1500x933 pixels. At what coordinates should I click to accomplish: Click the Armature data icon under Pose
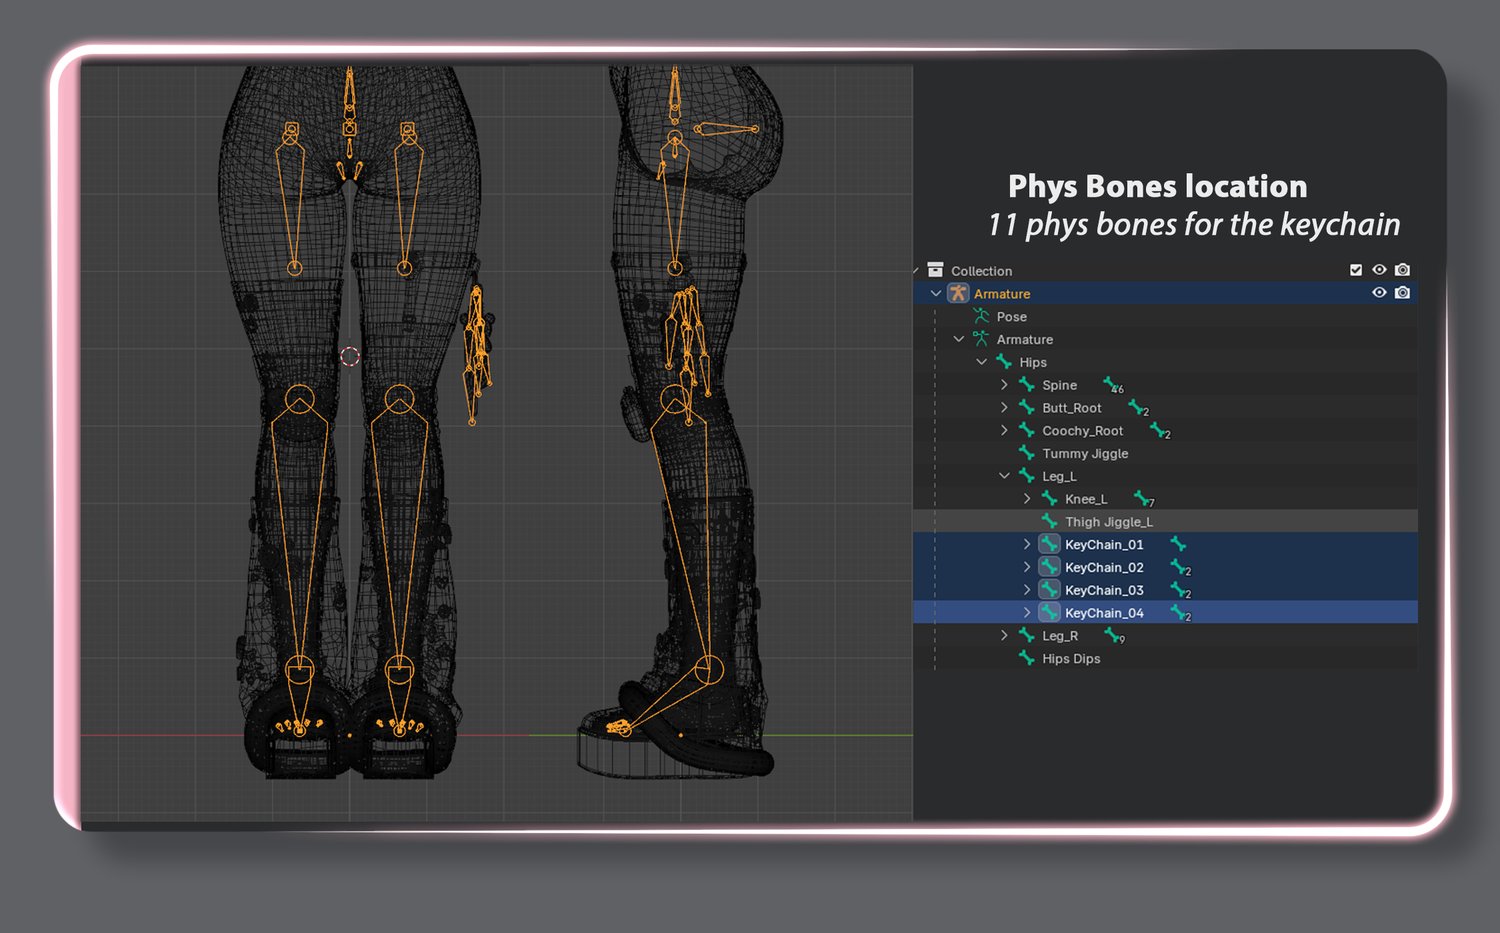click(x=981, y=339)
